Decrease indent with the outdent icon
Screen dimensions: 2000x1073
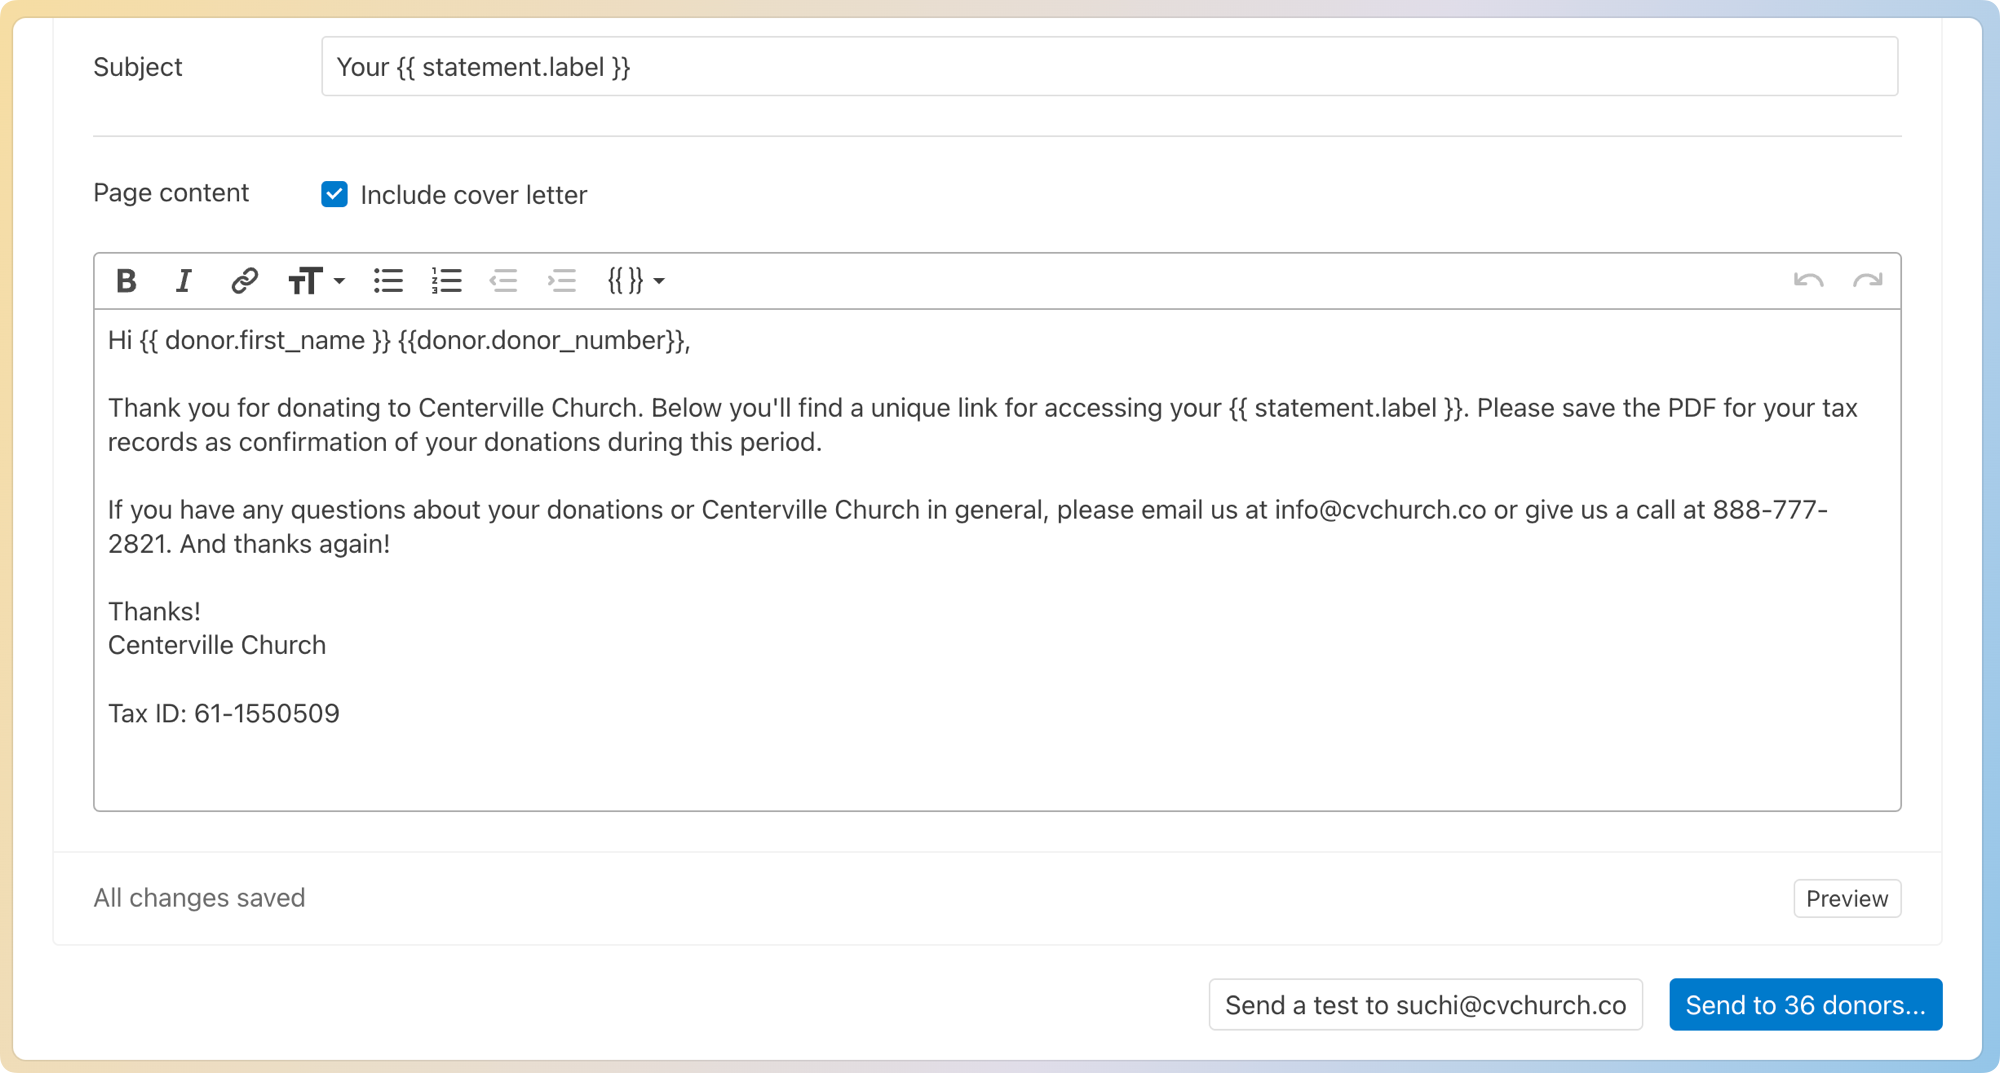point(503,281)
